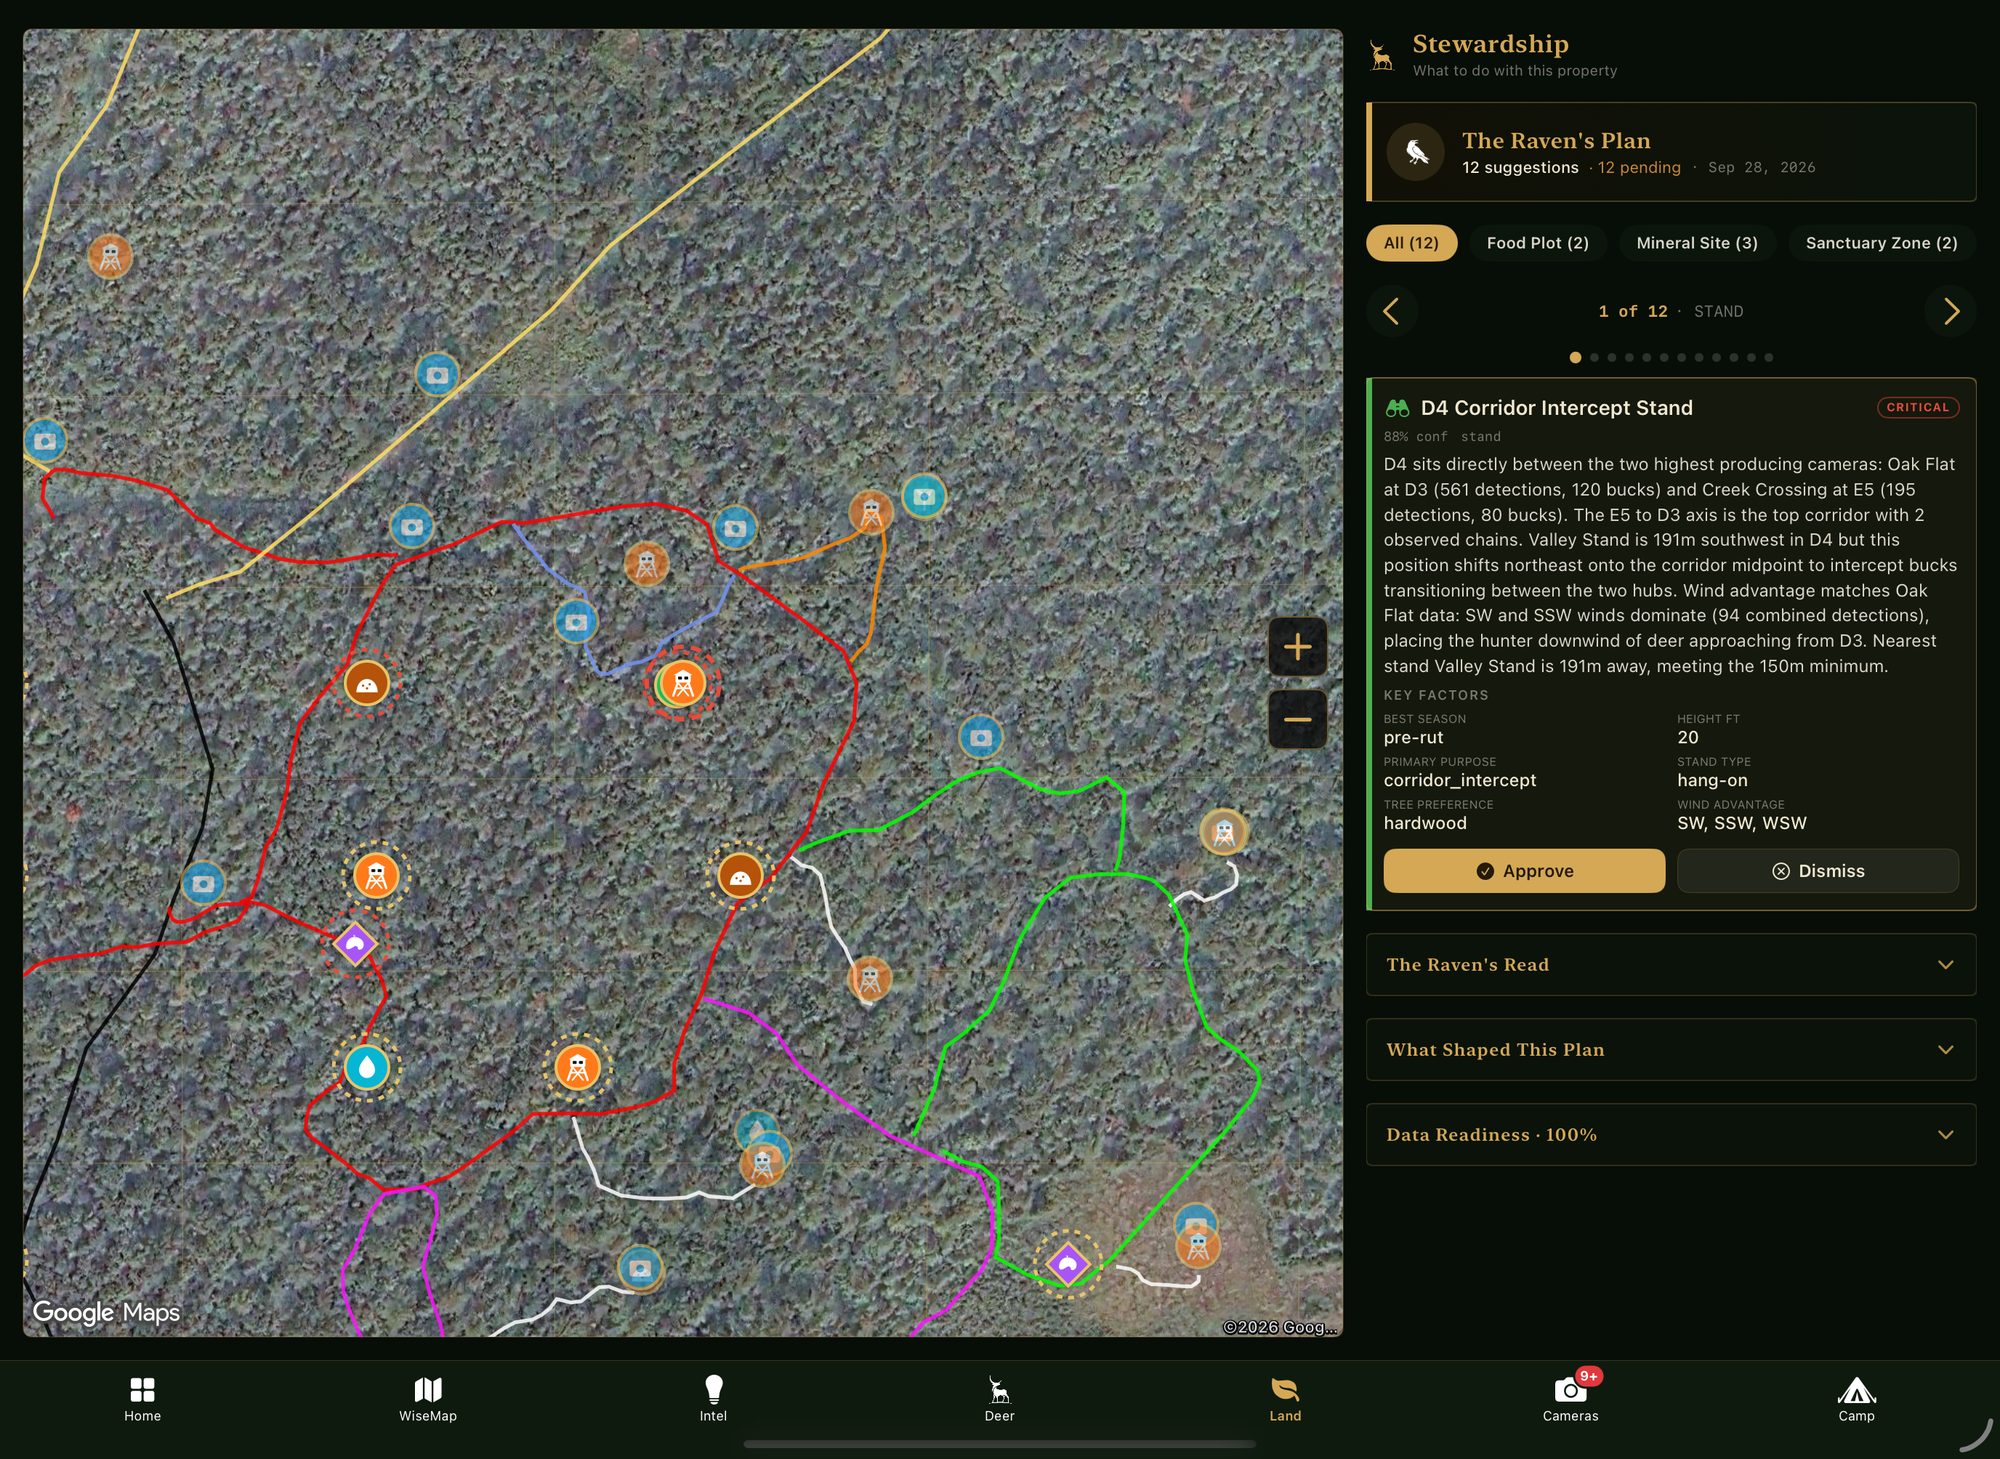Expand What Shaped This Plan section
The image size is (2000, 1459).
(1671, 1050)
